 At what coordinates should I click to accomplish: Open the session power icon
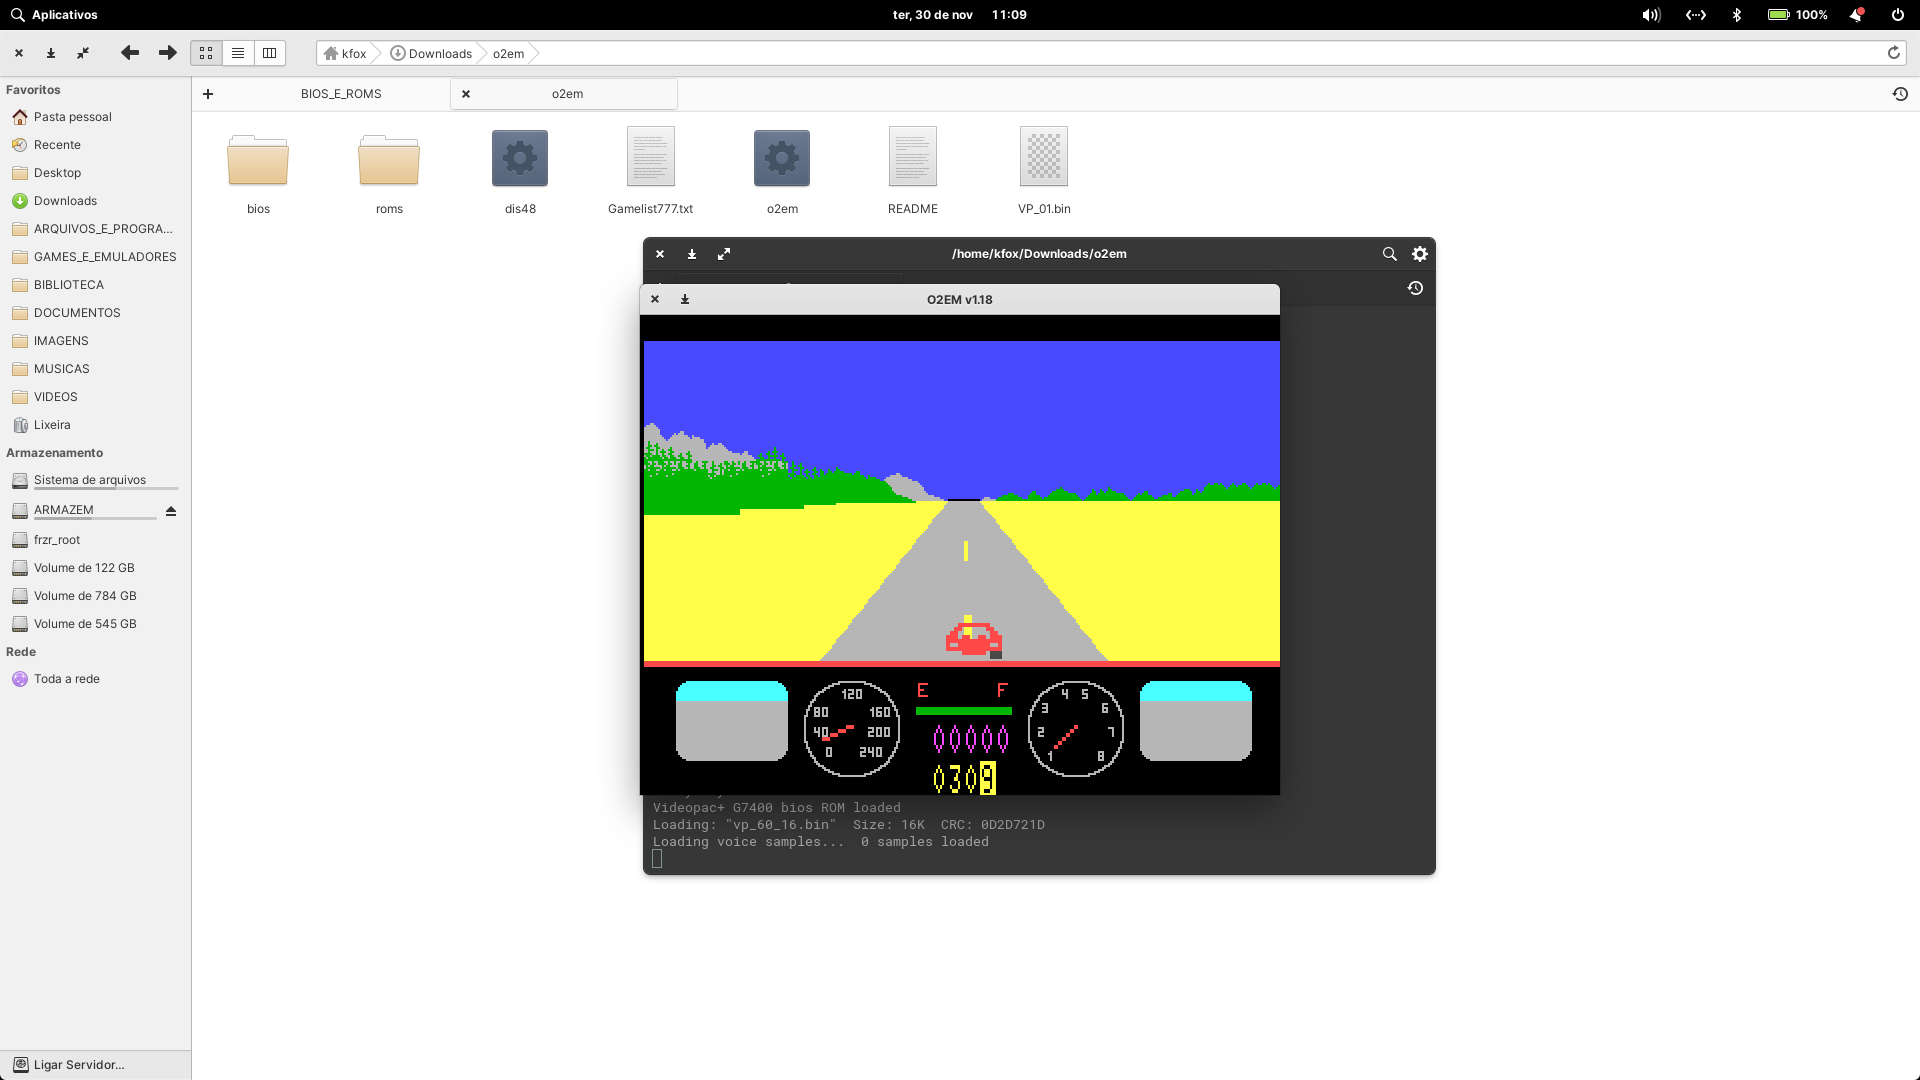(1897, 15)
